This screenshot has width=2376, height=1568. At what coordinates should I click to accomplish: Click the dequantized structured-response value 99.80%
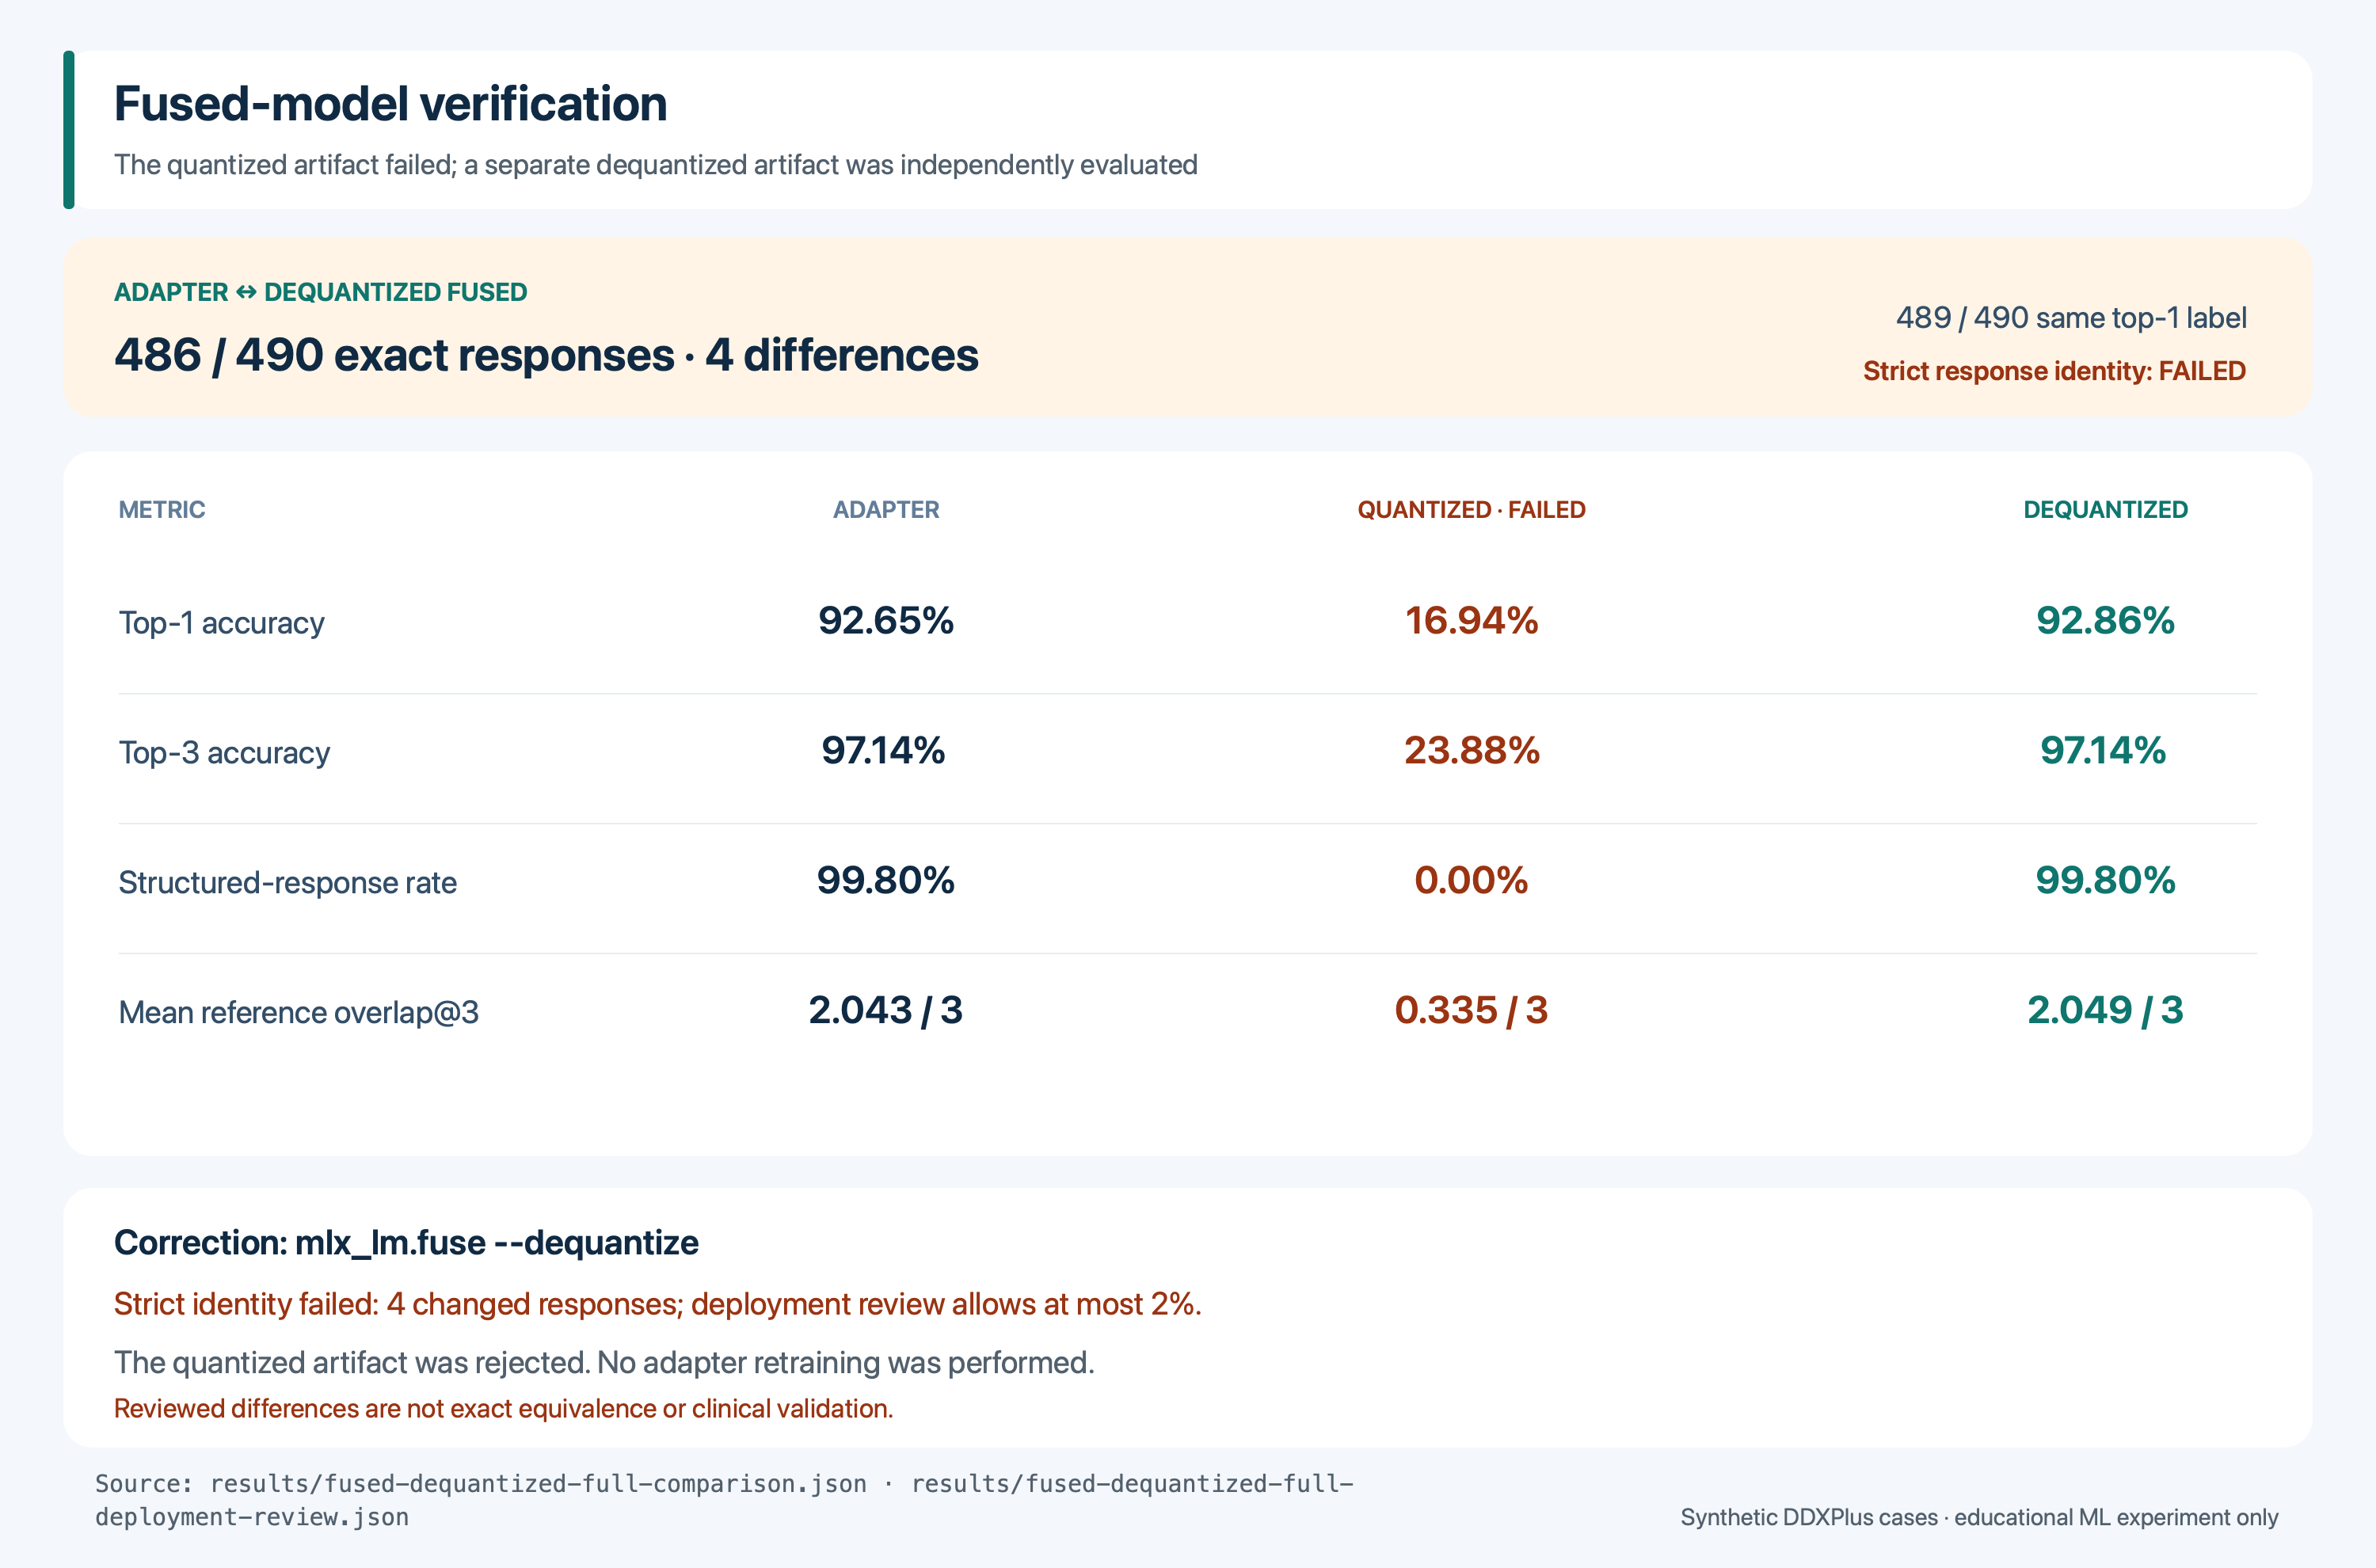pos(2105,881)
